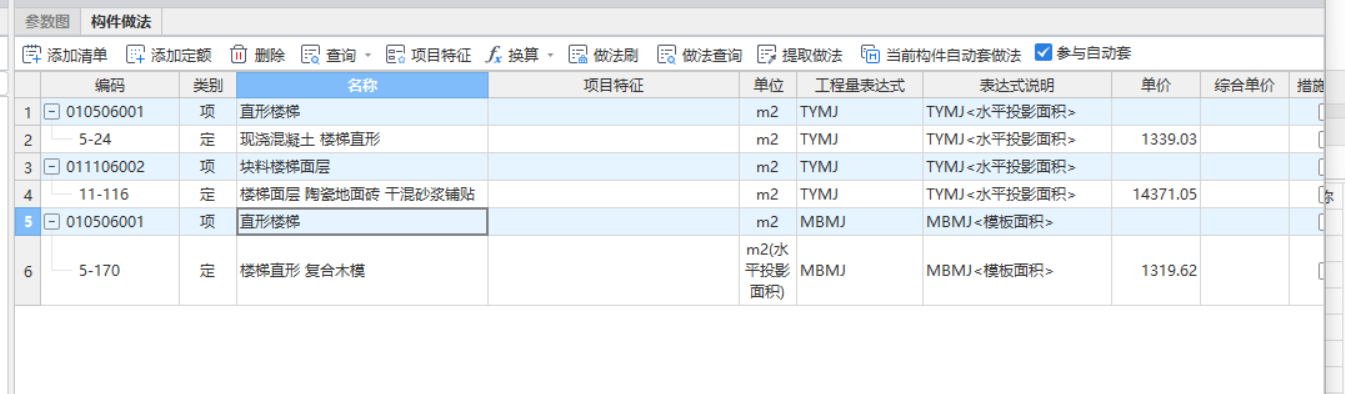Click MBMJ<模板面积> description in row 5
The width and height of the screenshot is (1345, 394).
point(1017,222)
